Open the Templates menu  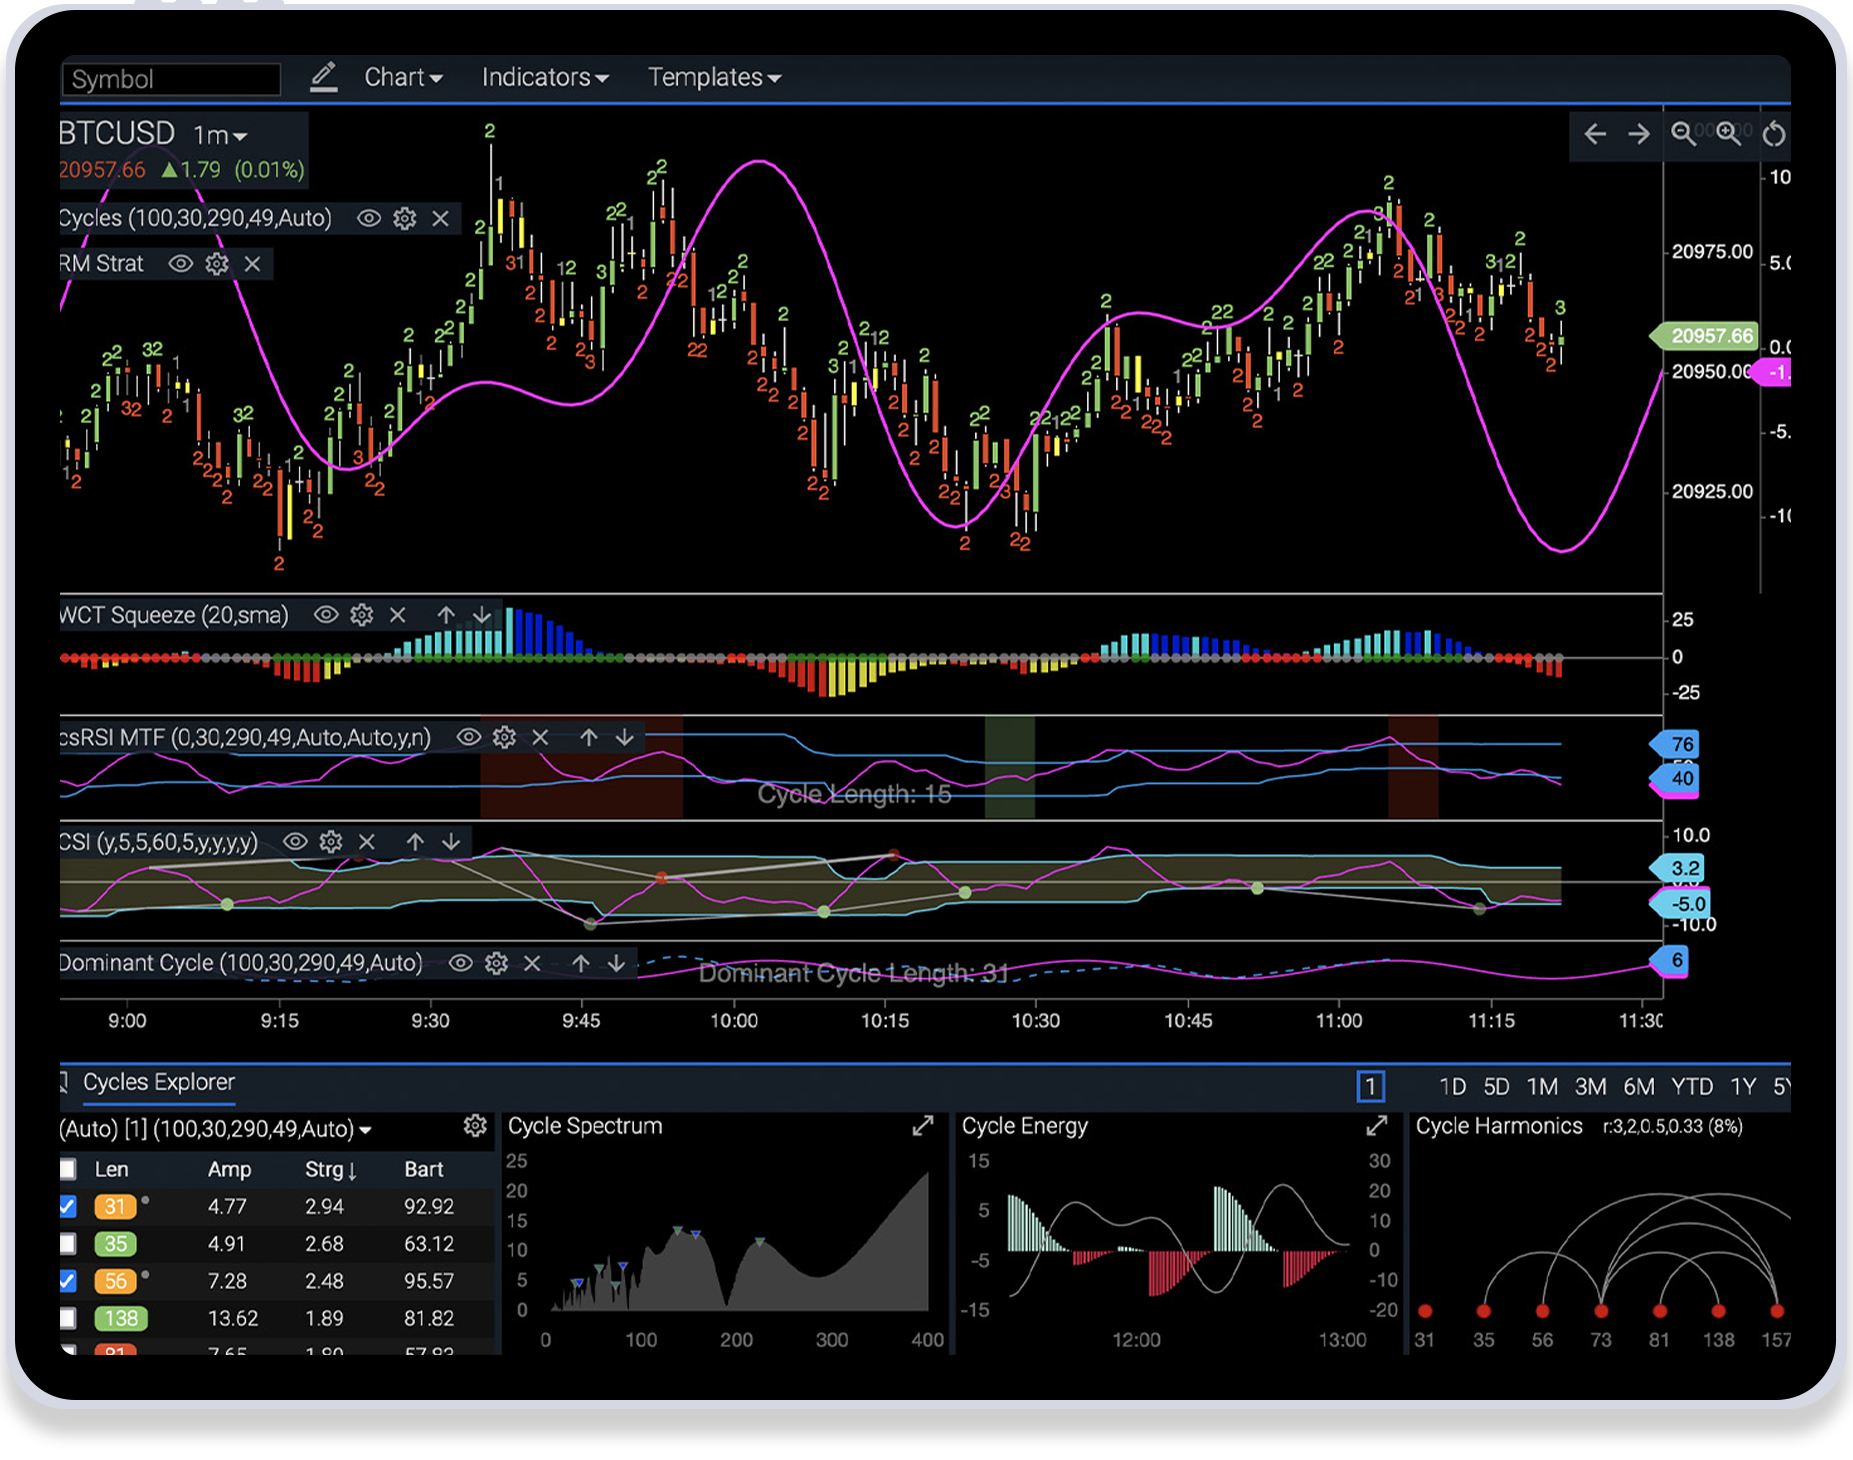click(714, 77)
